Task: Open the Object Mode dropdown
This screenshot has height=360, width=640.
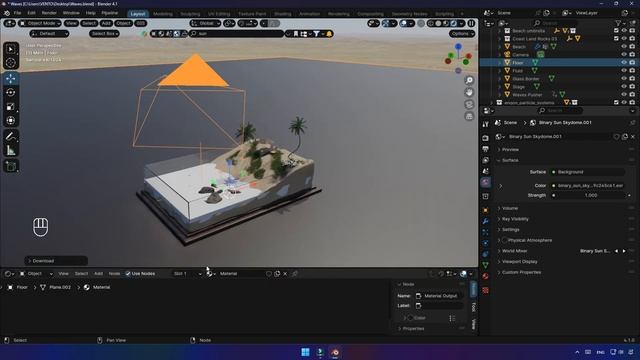Action: 40,23
